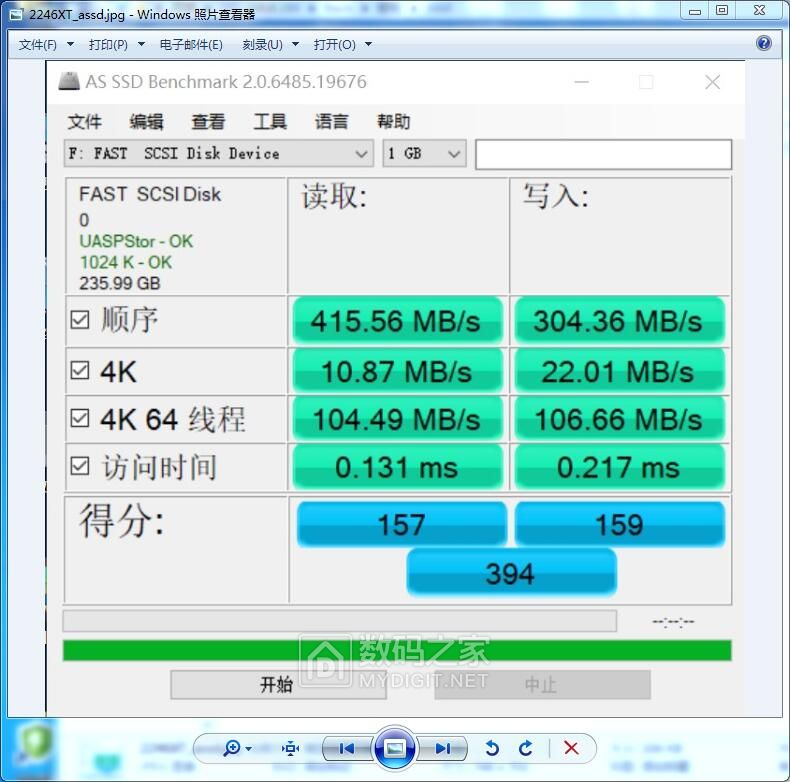Click sequential write 304.36 MB/s result
This screenshot has height=782, width=790.
(619, 320)
